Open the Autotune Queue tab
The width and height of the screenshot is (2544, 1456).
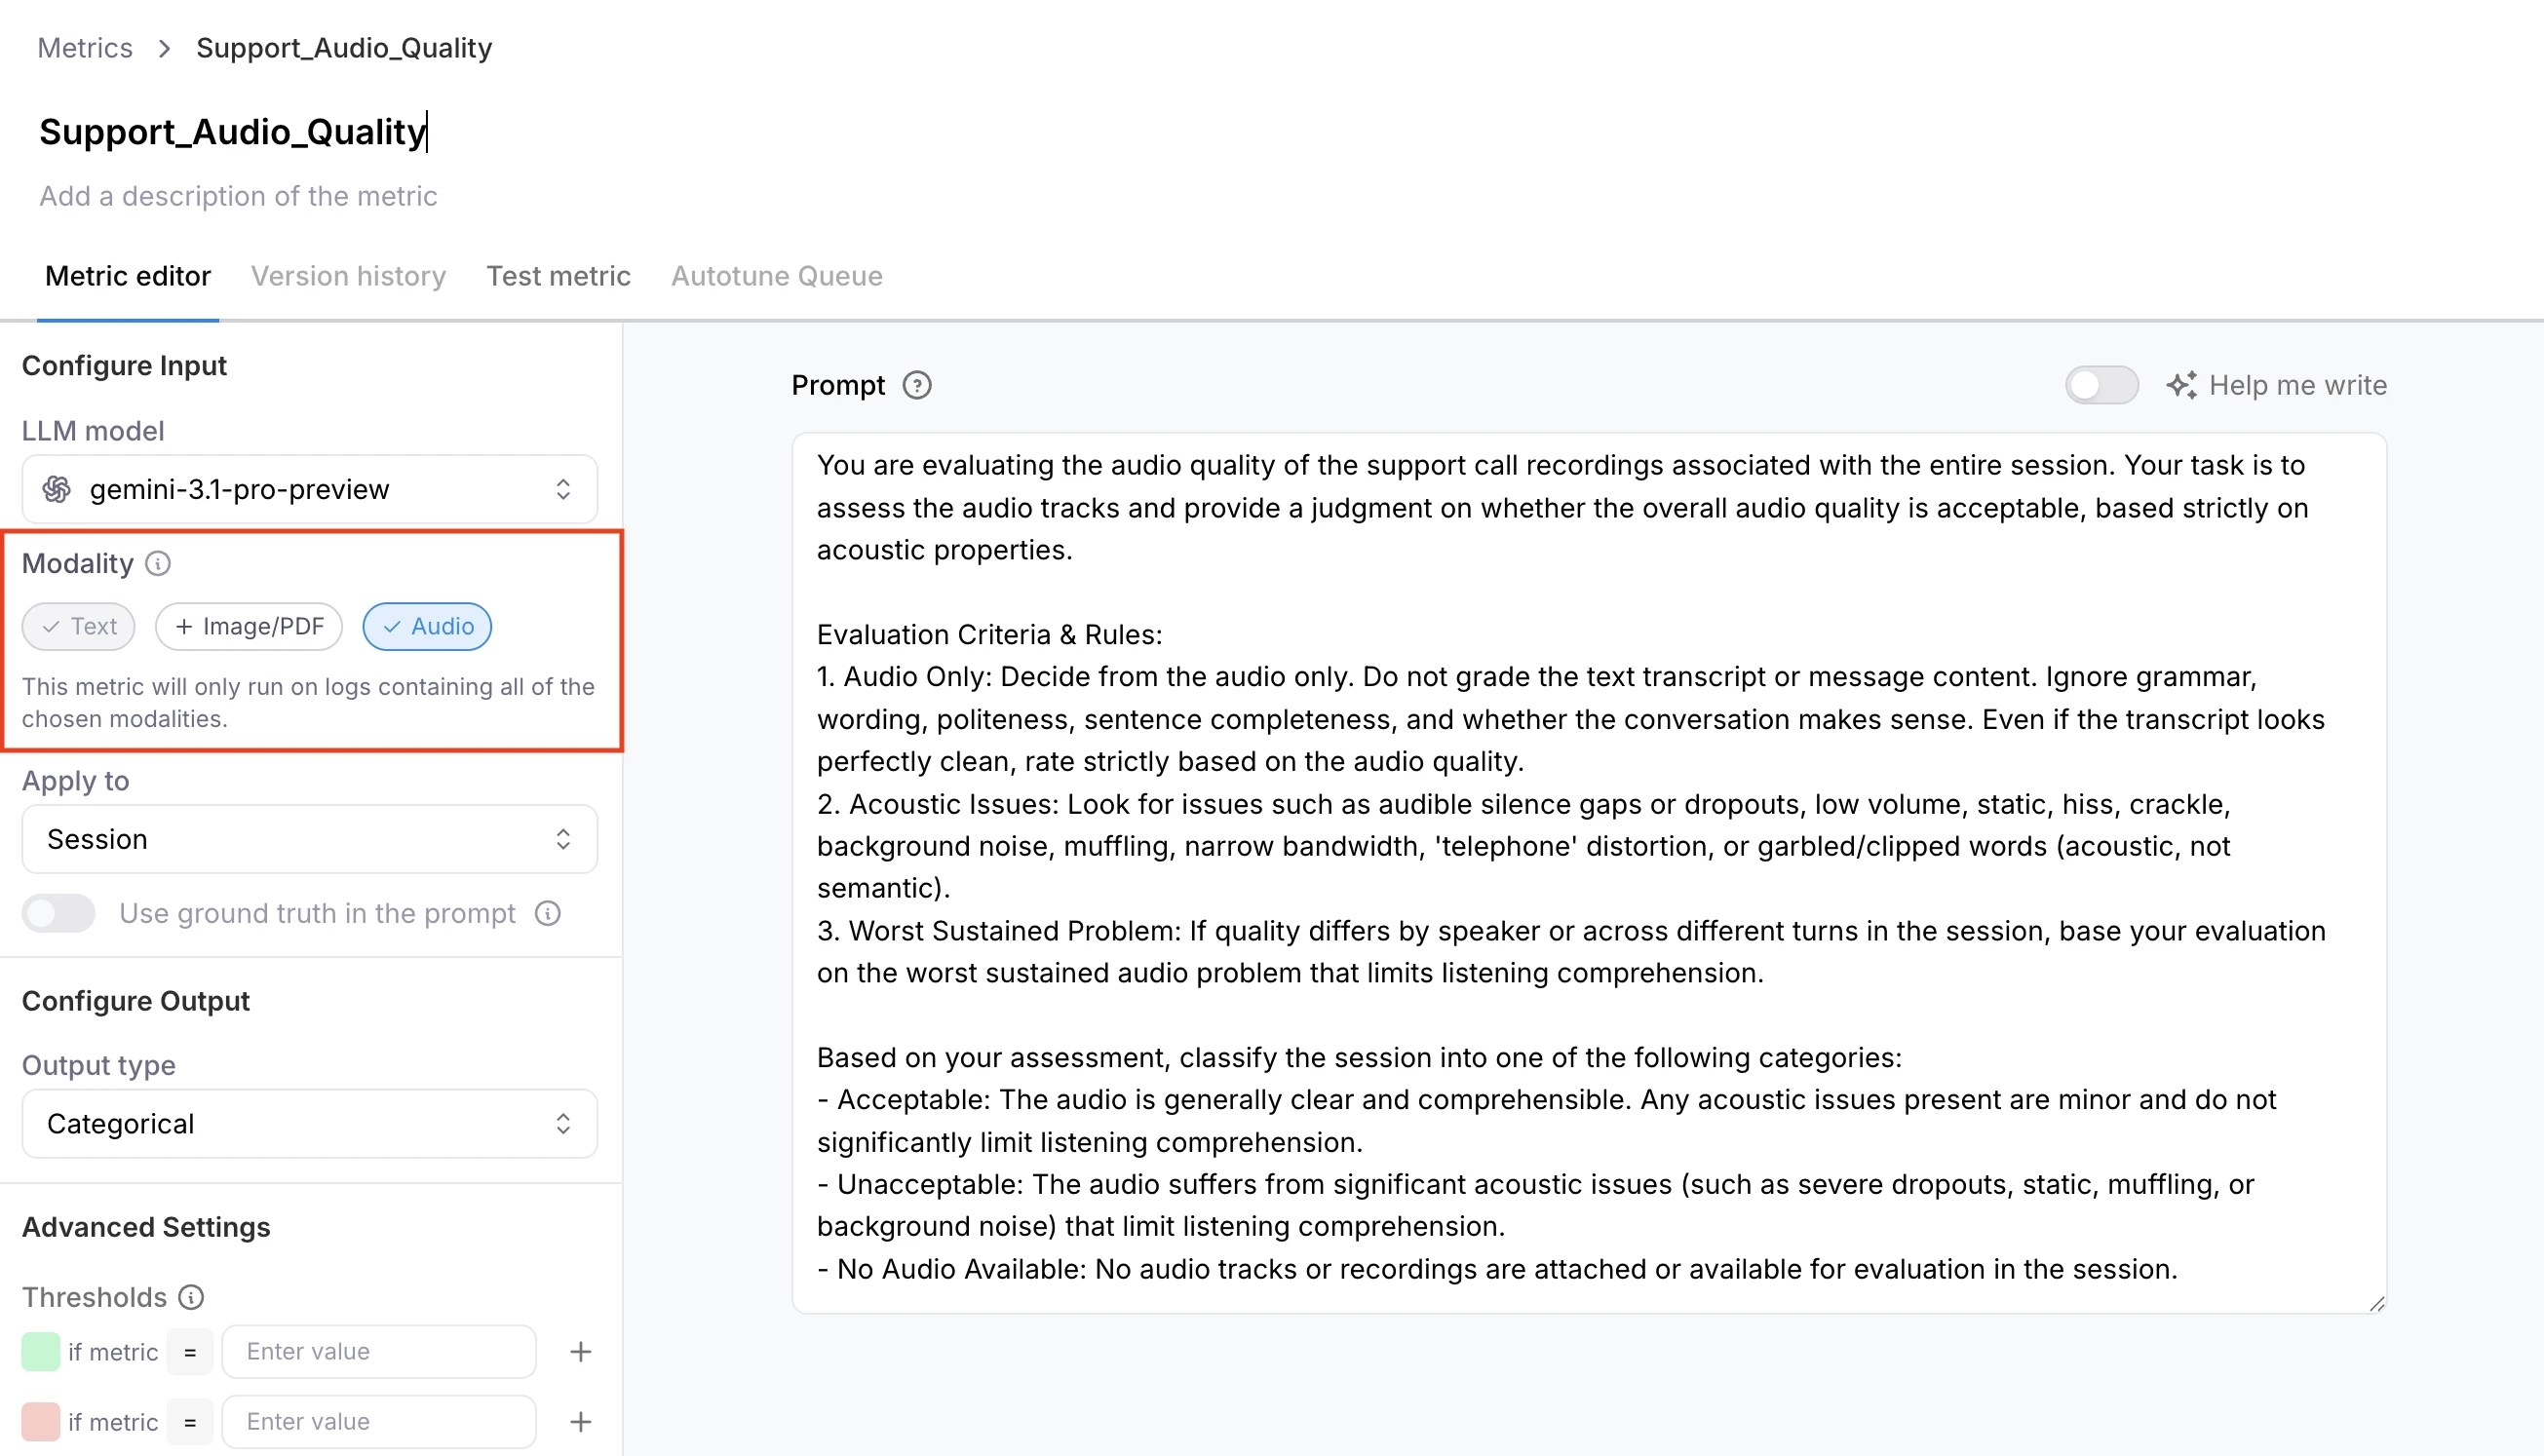776,276
